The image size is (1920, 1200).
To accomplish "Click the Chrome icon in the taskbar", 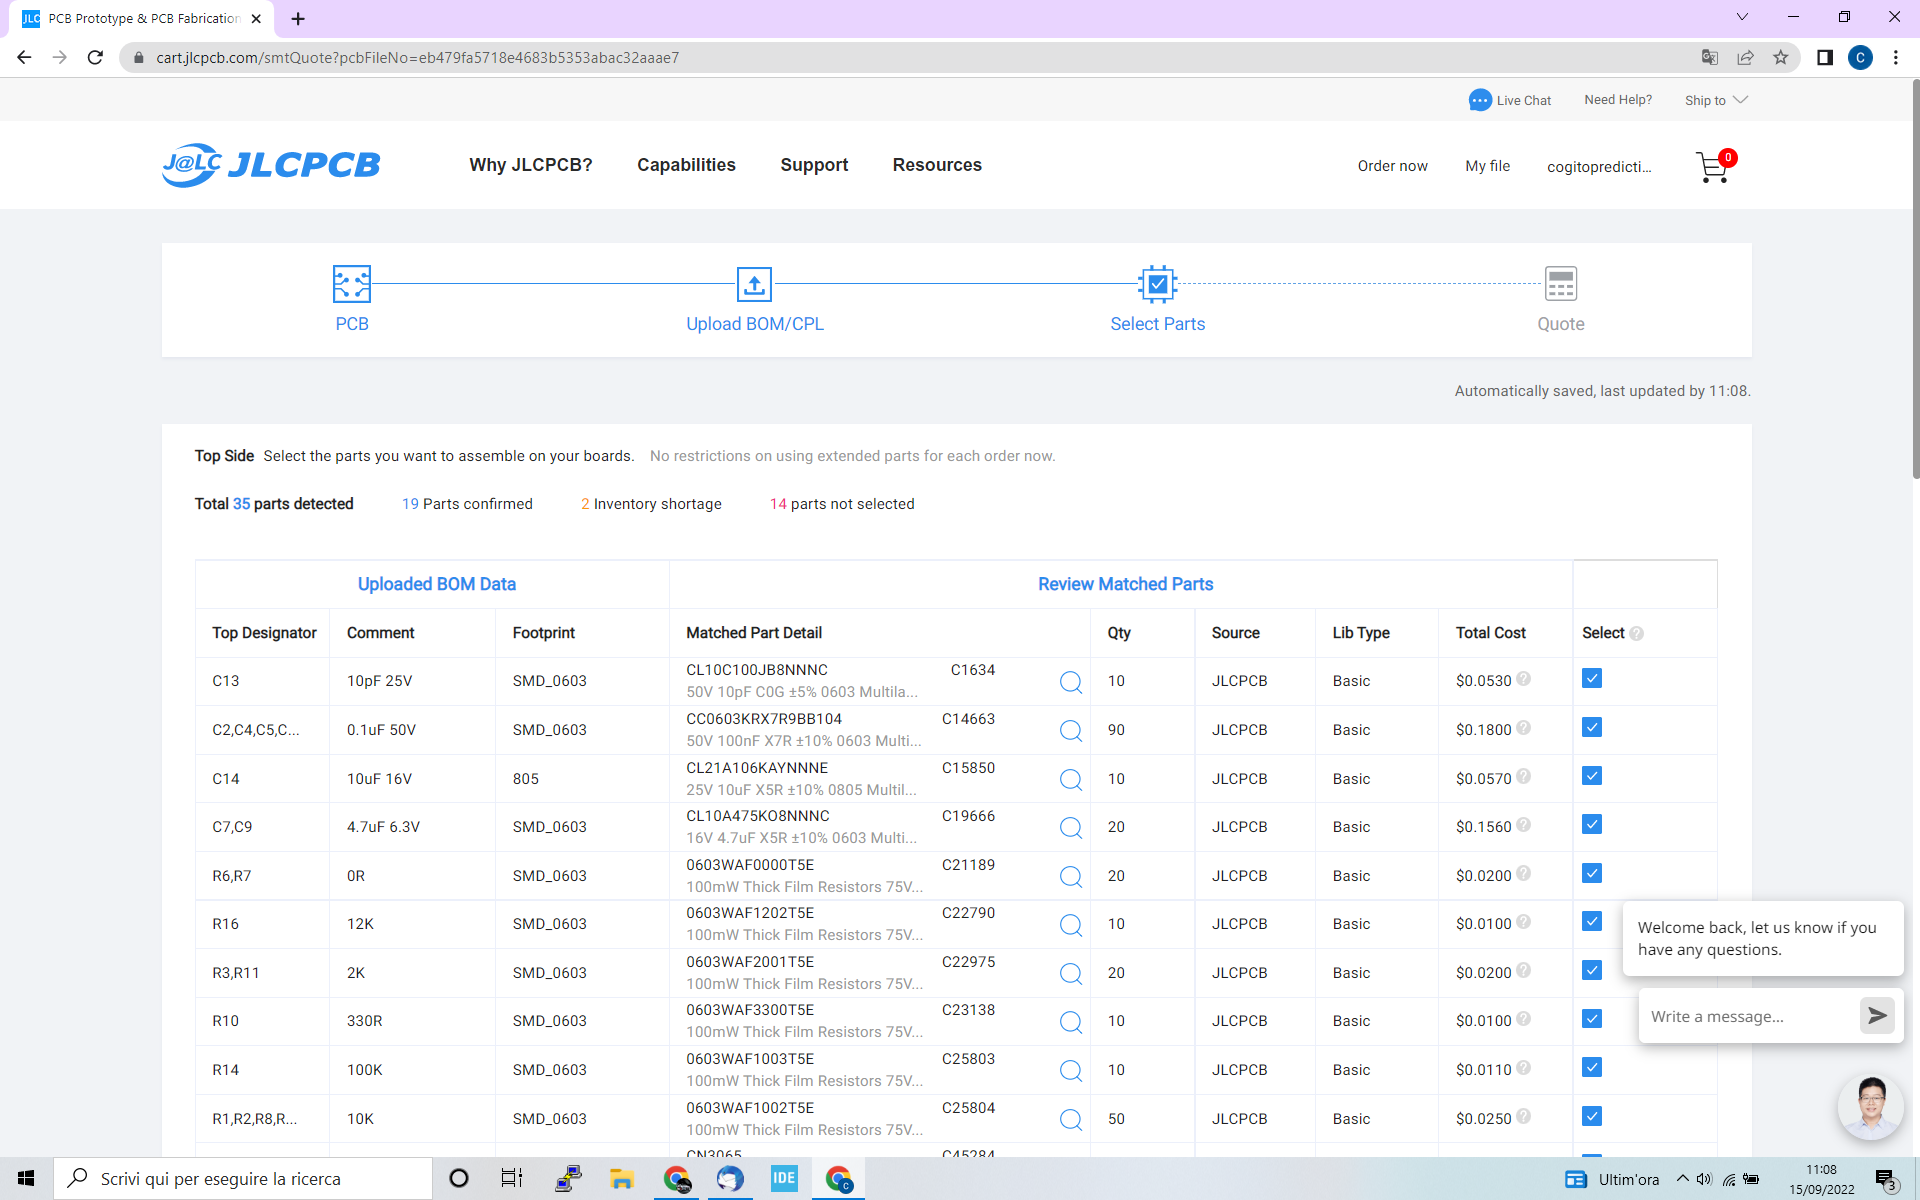I will point(677,1179).
